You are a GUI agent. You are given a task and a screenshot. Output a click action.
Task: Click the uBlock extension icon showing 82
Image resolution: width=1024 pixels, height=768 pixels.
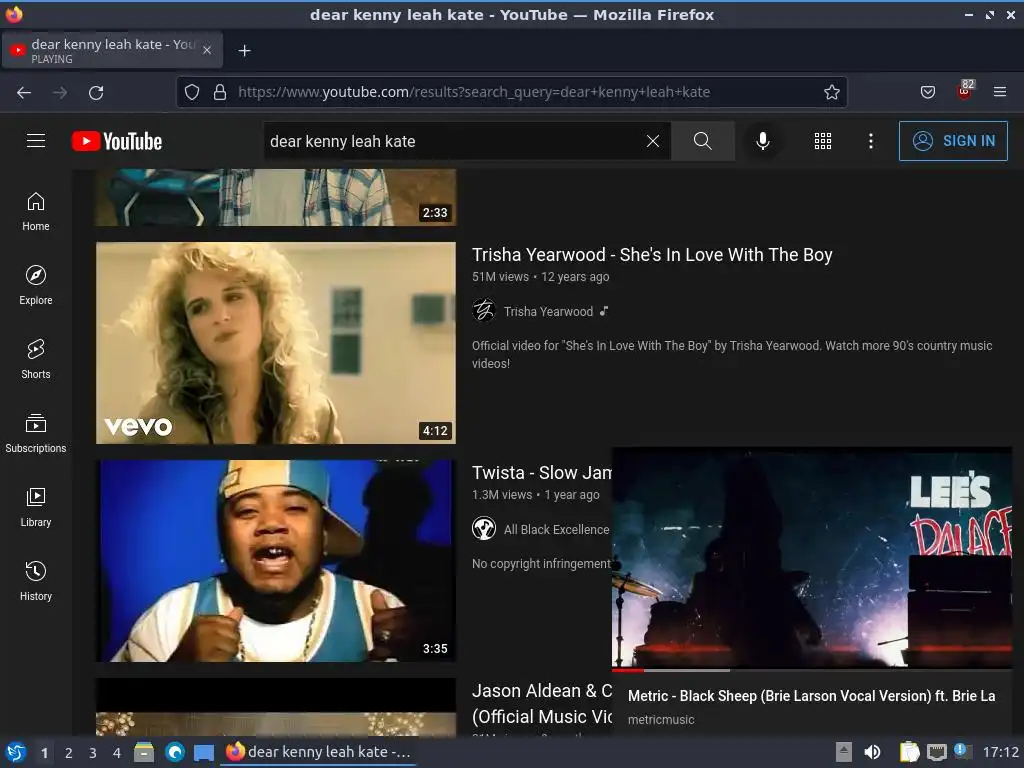pos(965,90)
